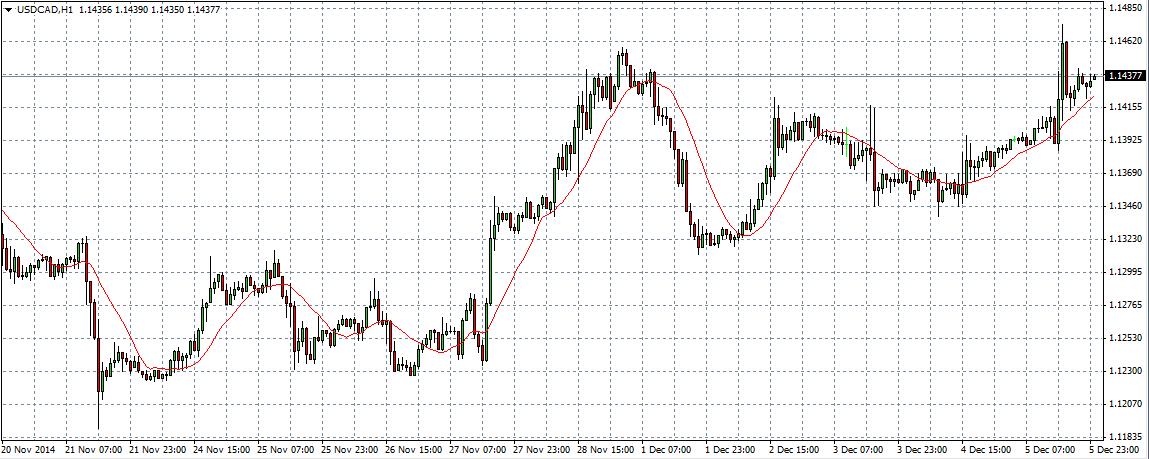Click the 4 Dec 15:00 time label

pyautogui.click(x=984, y=448)
